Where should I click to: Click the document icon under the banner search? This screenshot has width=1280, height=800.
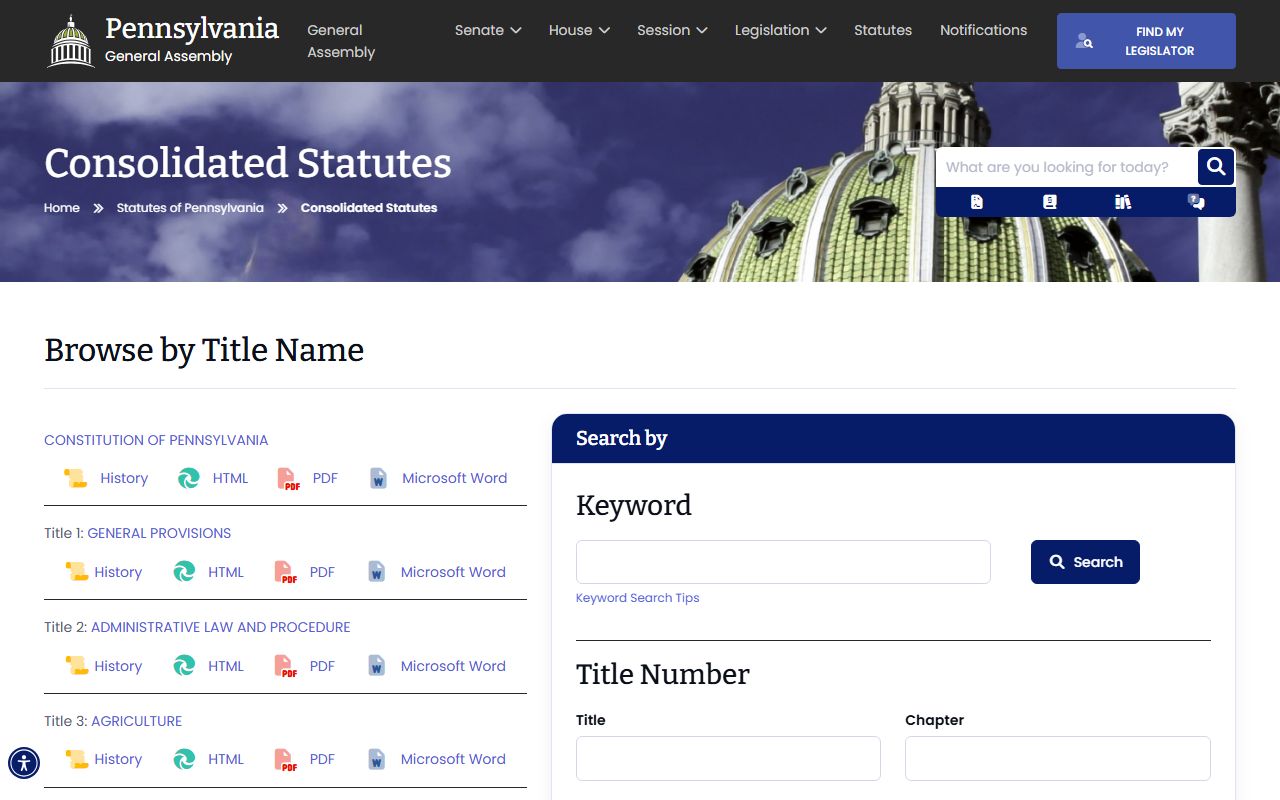pos(977,202)
